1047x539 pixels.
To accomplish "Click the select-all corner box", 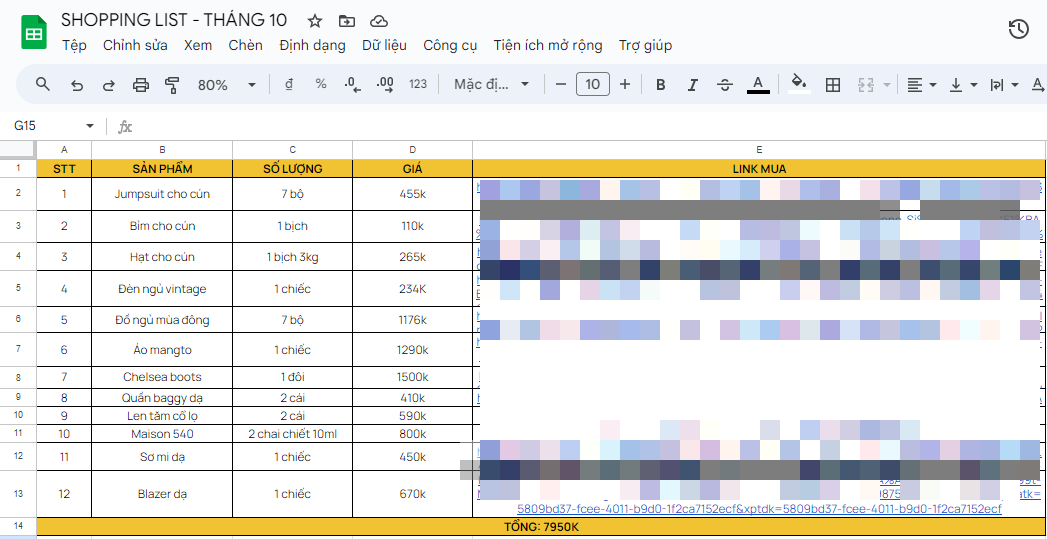I will (x=18, y=150).
